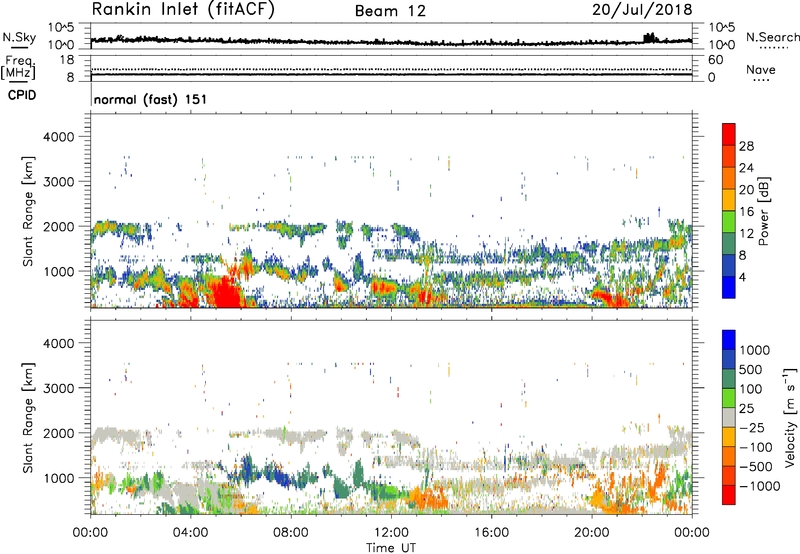Select the "-100" velocity colorbar tick
The image size is (800, 554).
point(756,447)
